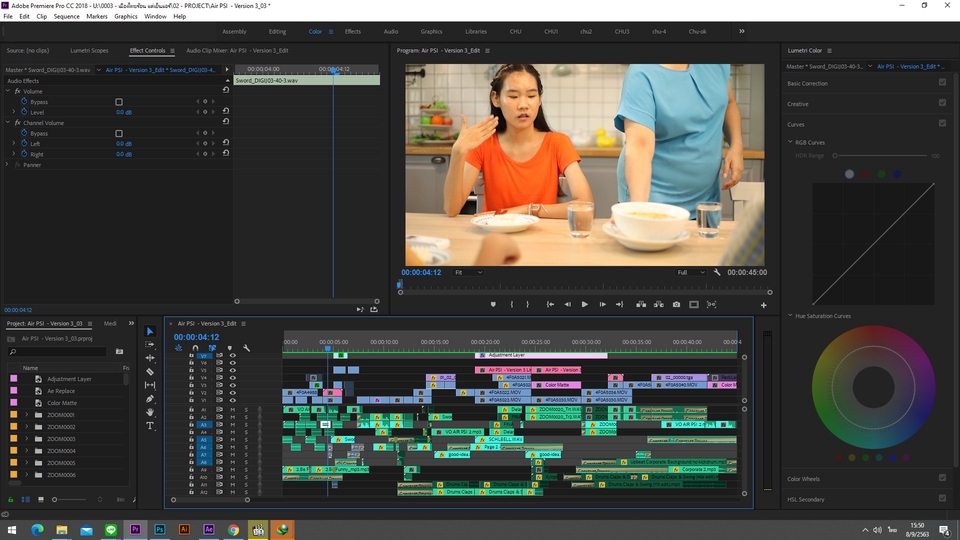Open the Lumetri Scopes tab
The width and height of the screenshot is (960, 540).
89,51
